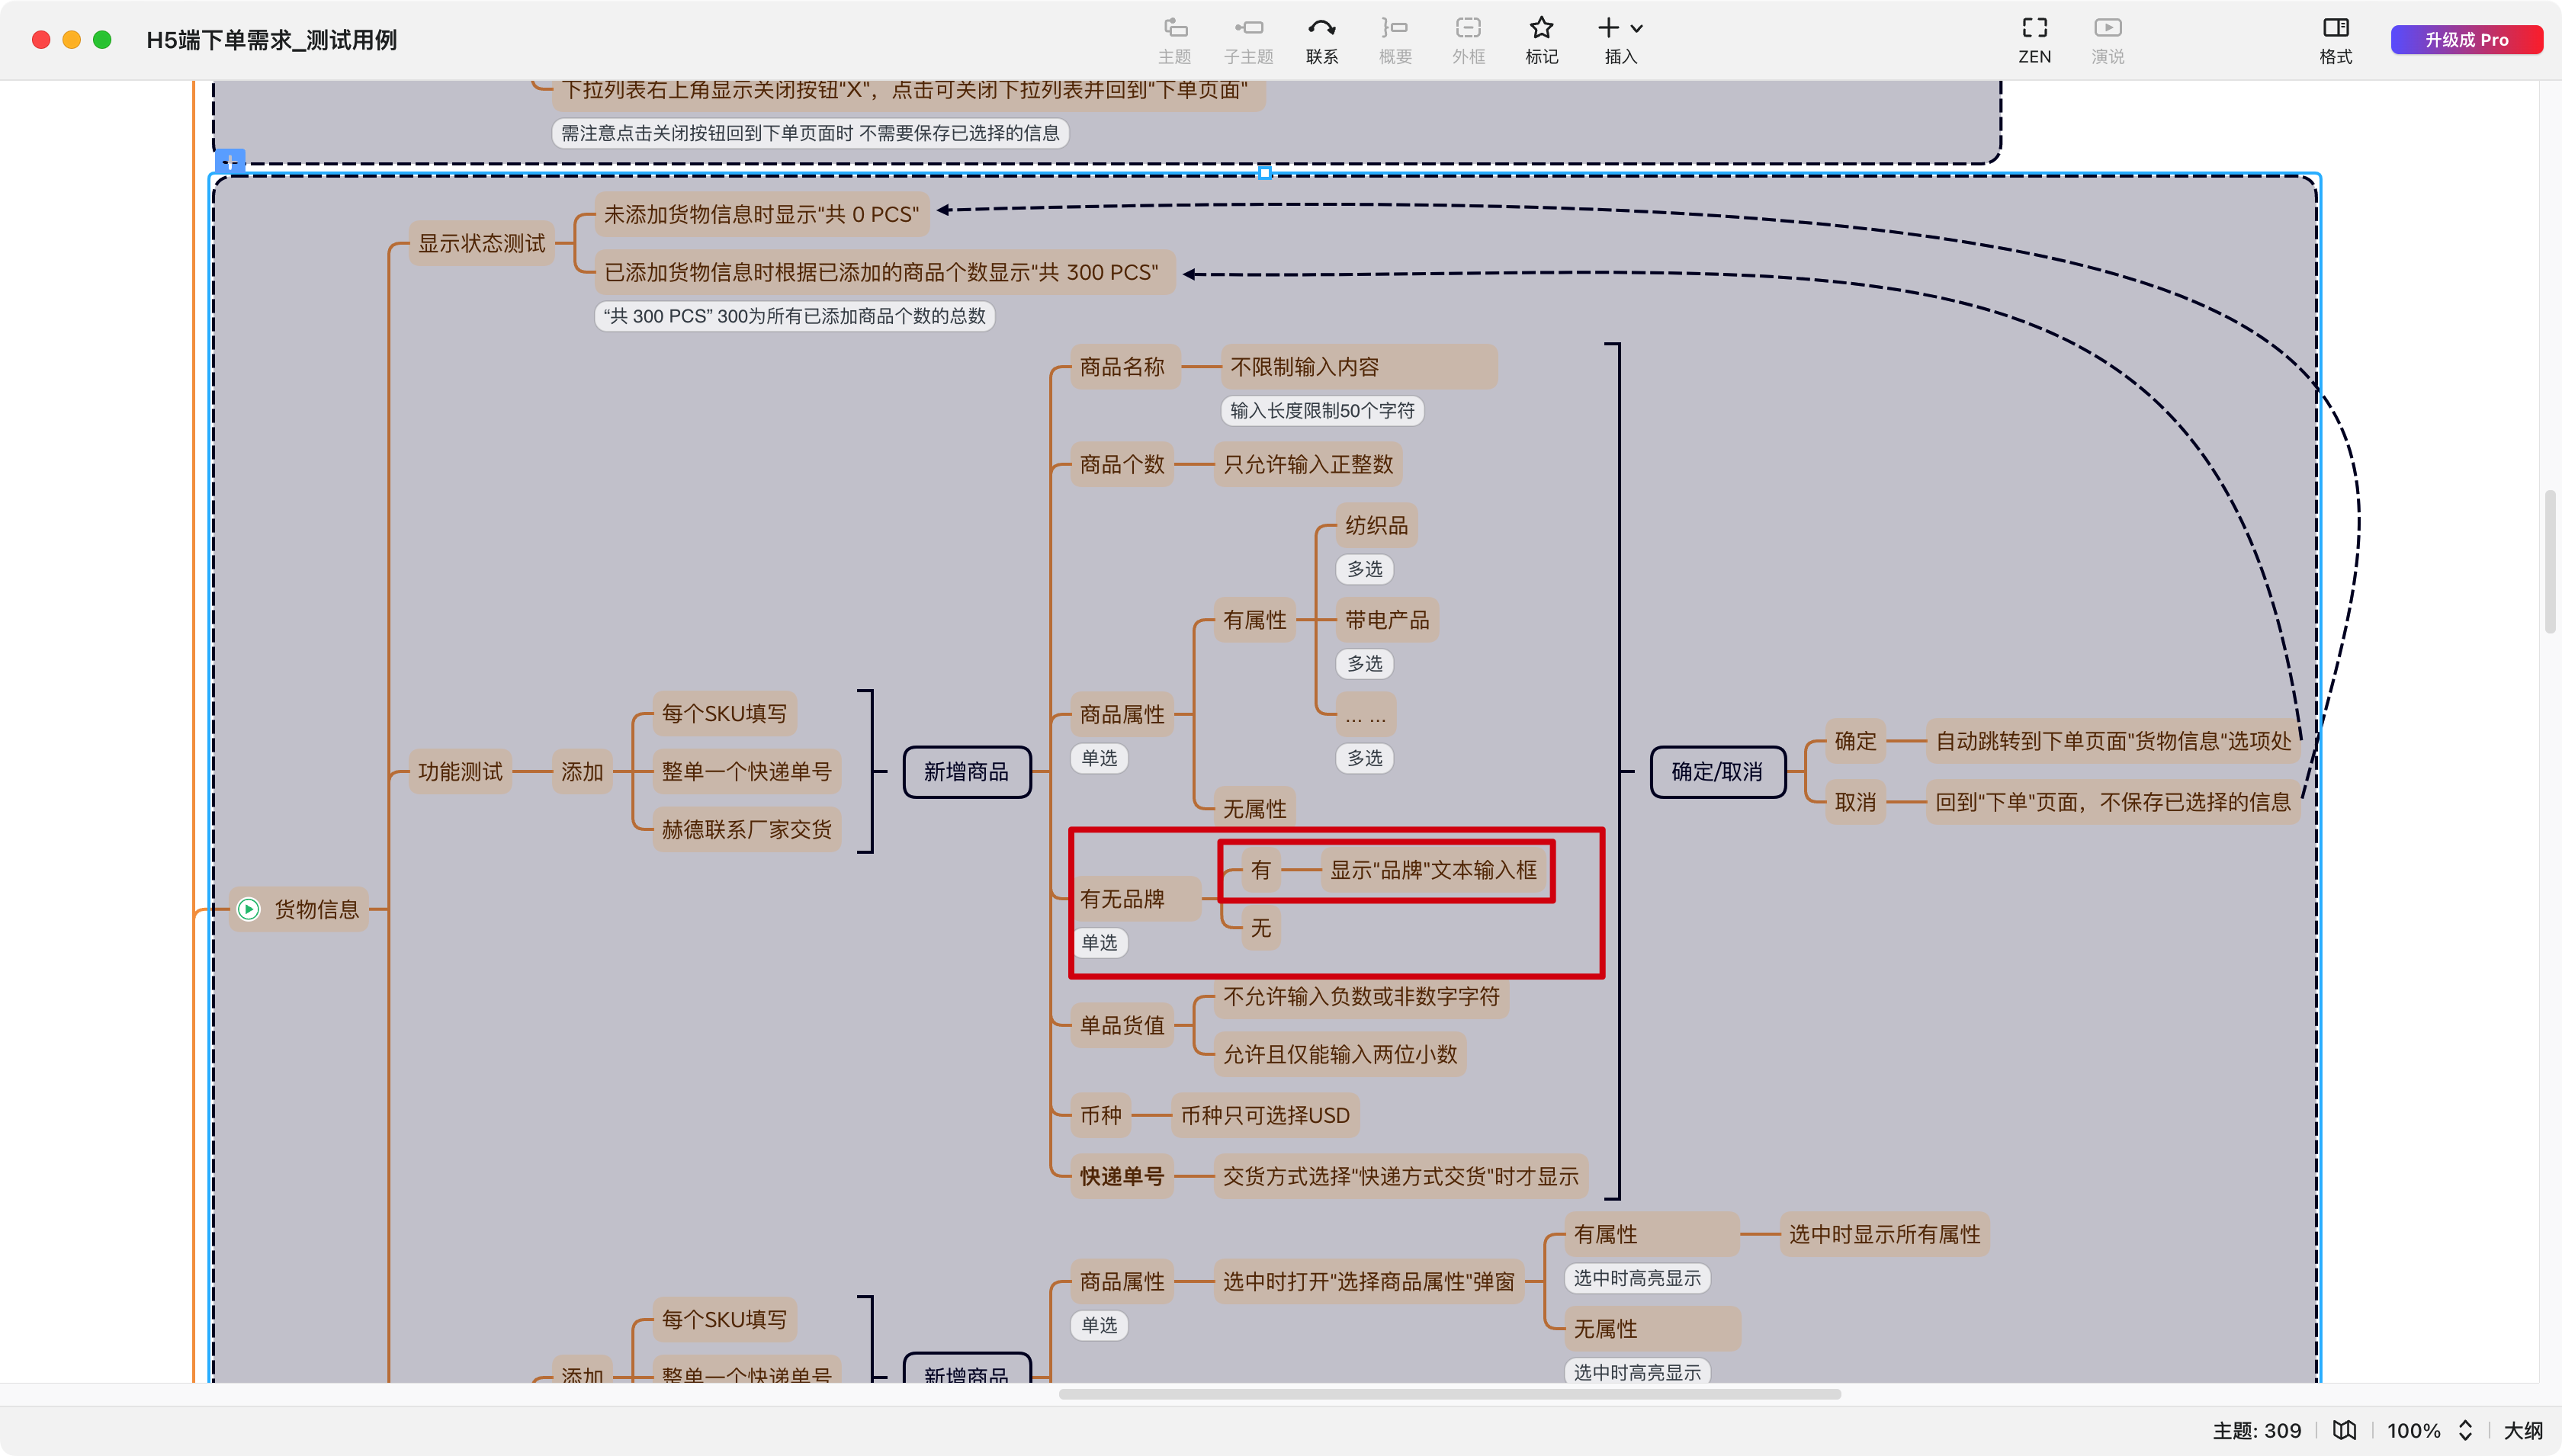This screenshot has height=1456, width=2562.
Task: Click the 子主题 subtopic toolbar icon
Action: pyautogui.click(x=1248, y=28)
